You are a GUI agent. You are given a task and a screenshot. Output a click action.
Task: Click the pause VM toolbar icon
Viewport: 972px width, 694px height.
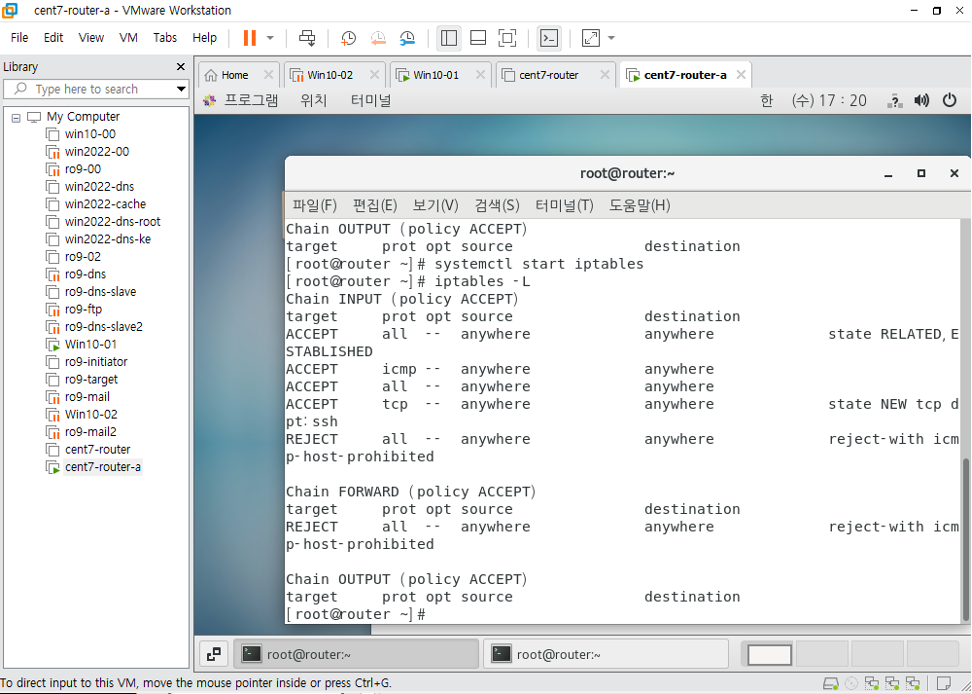[x=250, y=38]
